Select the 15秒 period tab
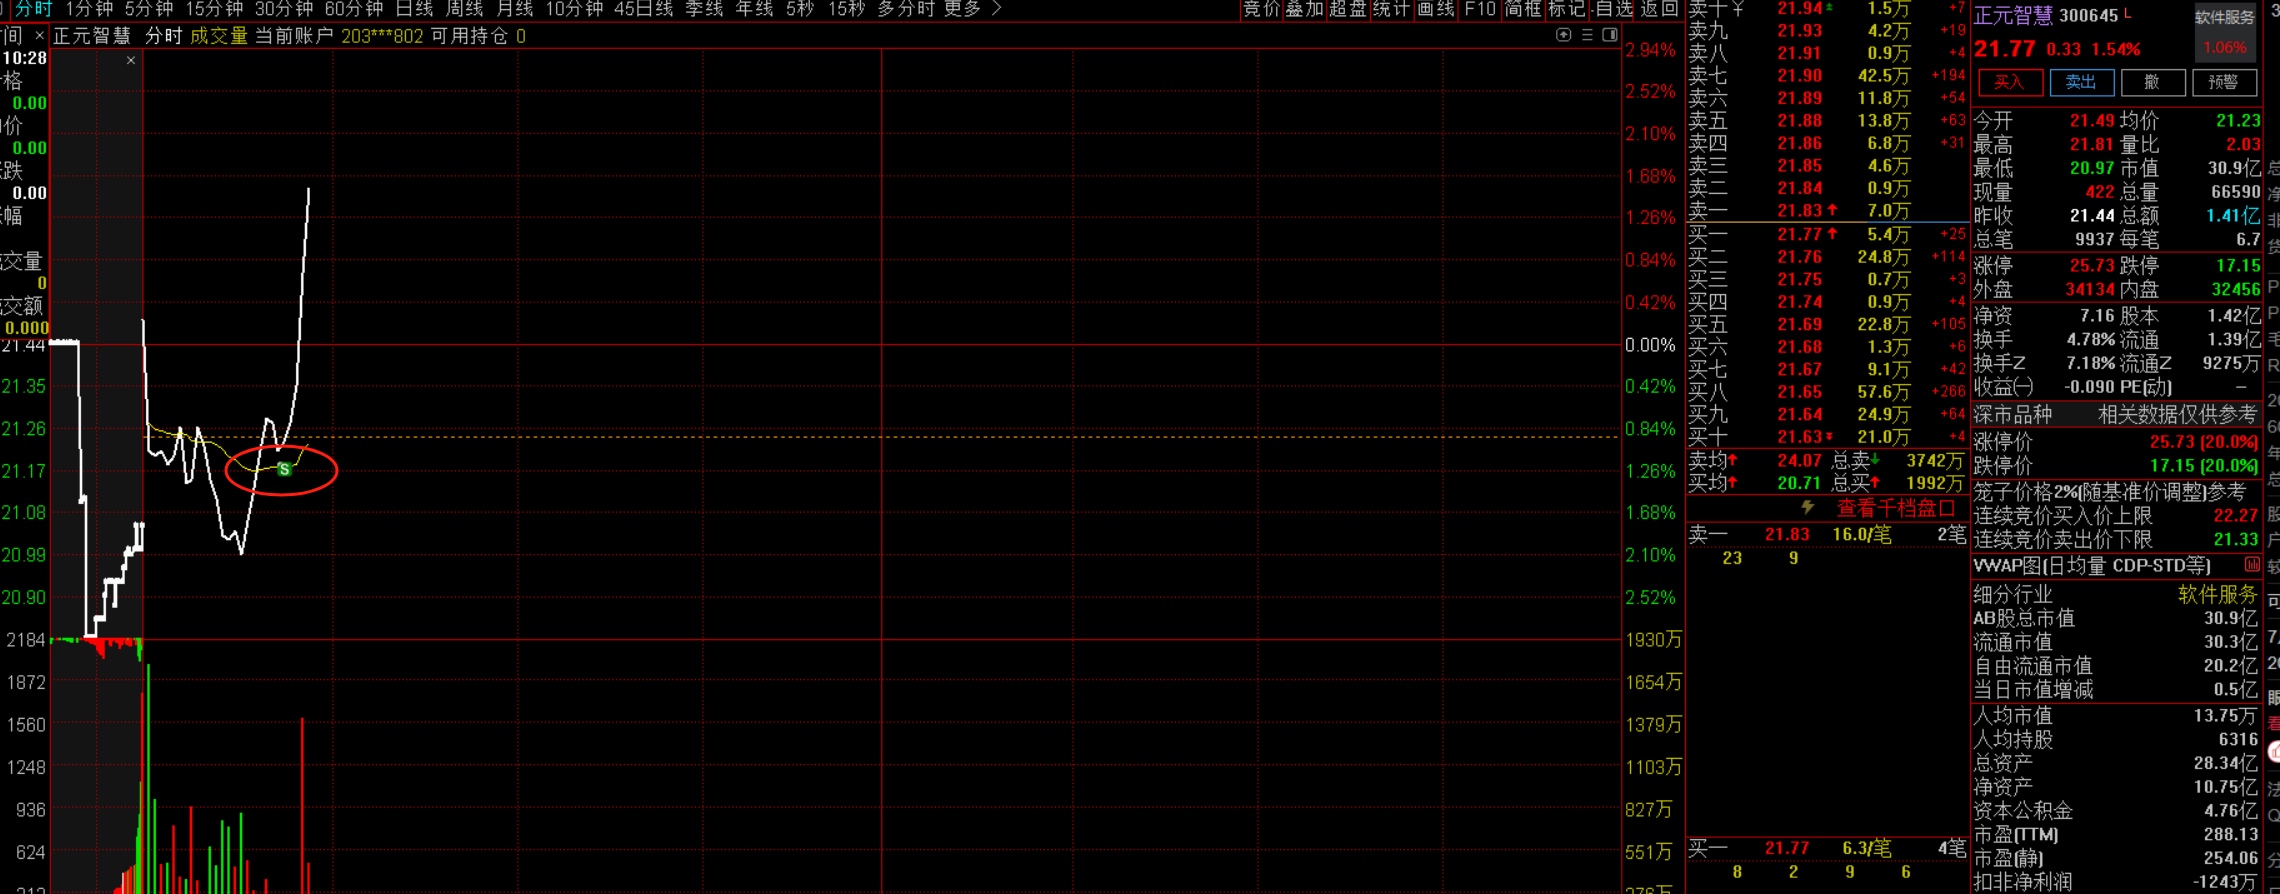Viewport: 2280px width, 894px height. pos(846,9)
